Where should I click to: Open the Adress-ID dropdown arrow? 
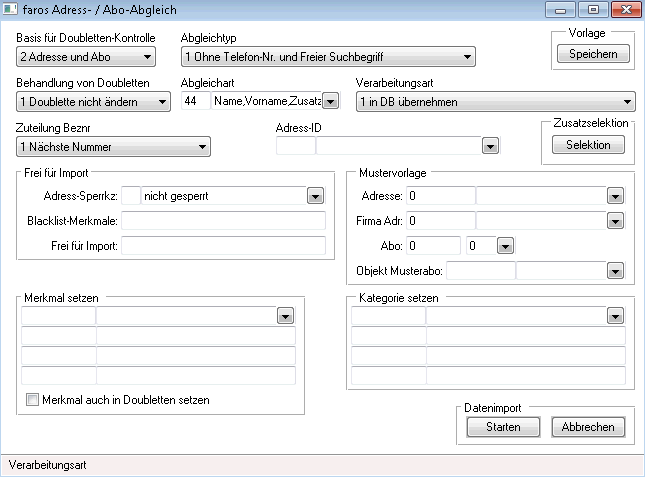(490, 147)
